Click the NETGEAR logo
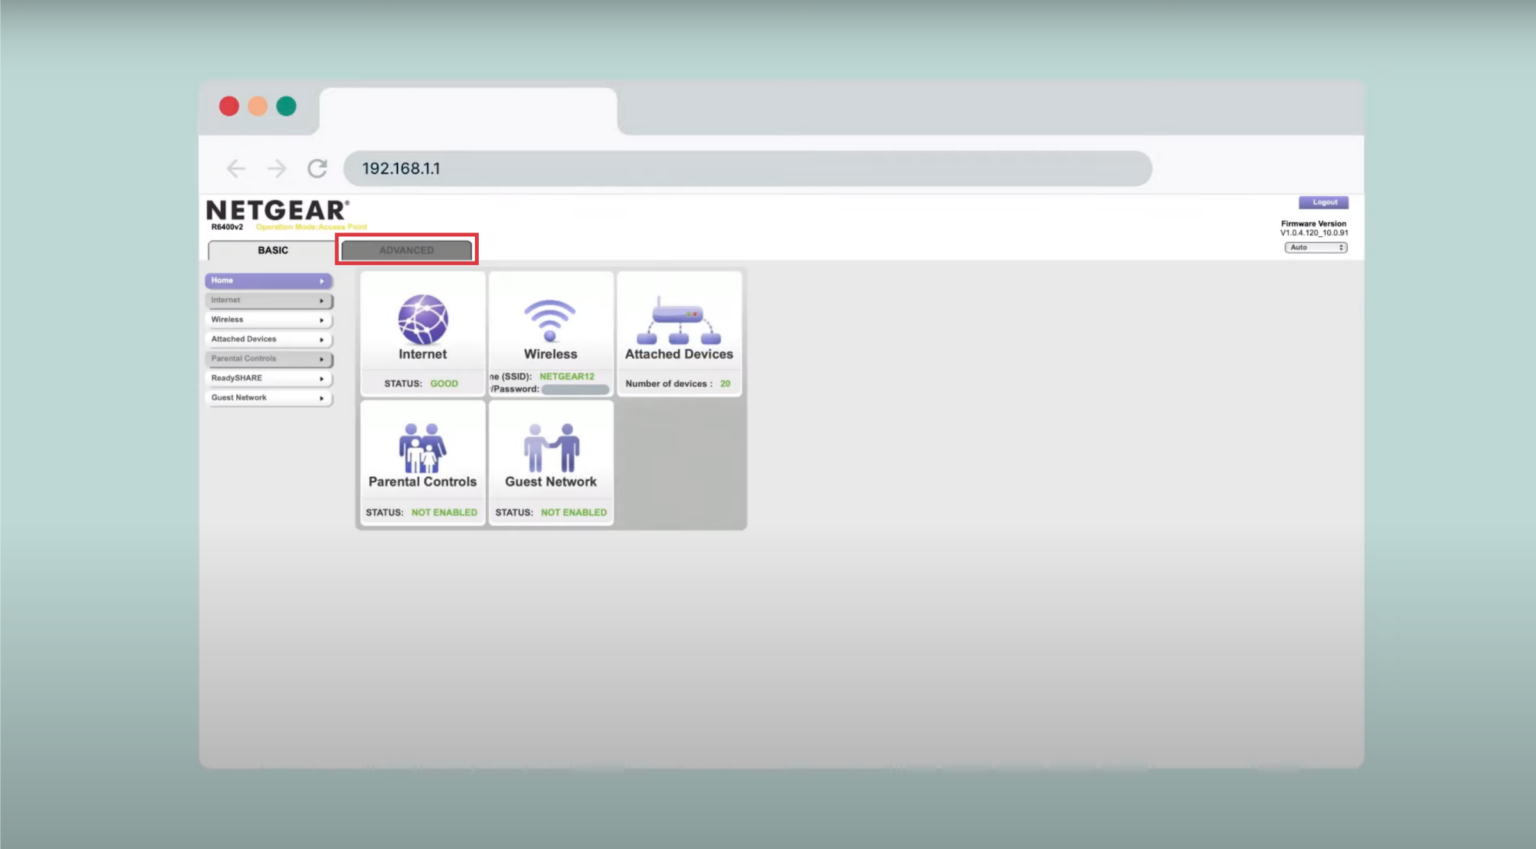Screen dimensions: 1536x849 [x=277, y=210]
